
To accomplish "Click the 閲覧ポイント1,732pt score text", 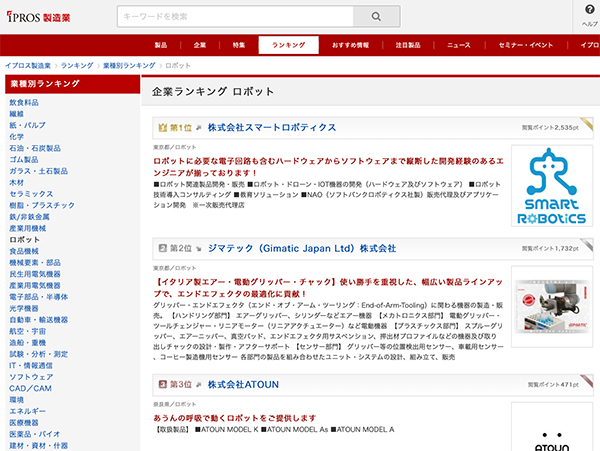I will 550,248.
